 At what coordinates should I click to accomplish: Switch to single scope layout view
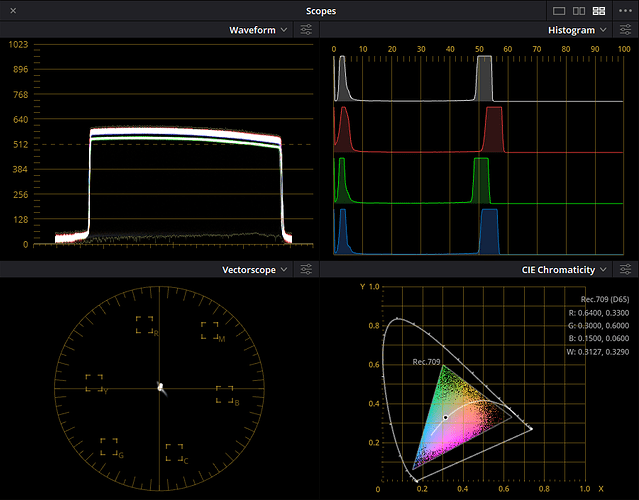(x=559, y=11)
